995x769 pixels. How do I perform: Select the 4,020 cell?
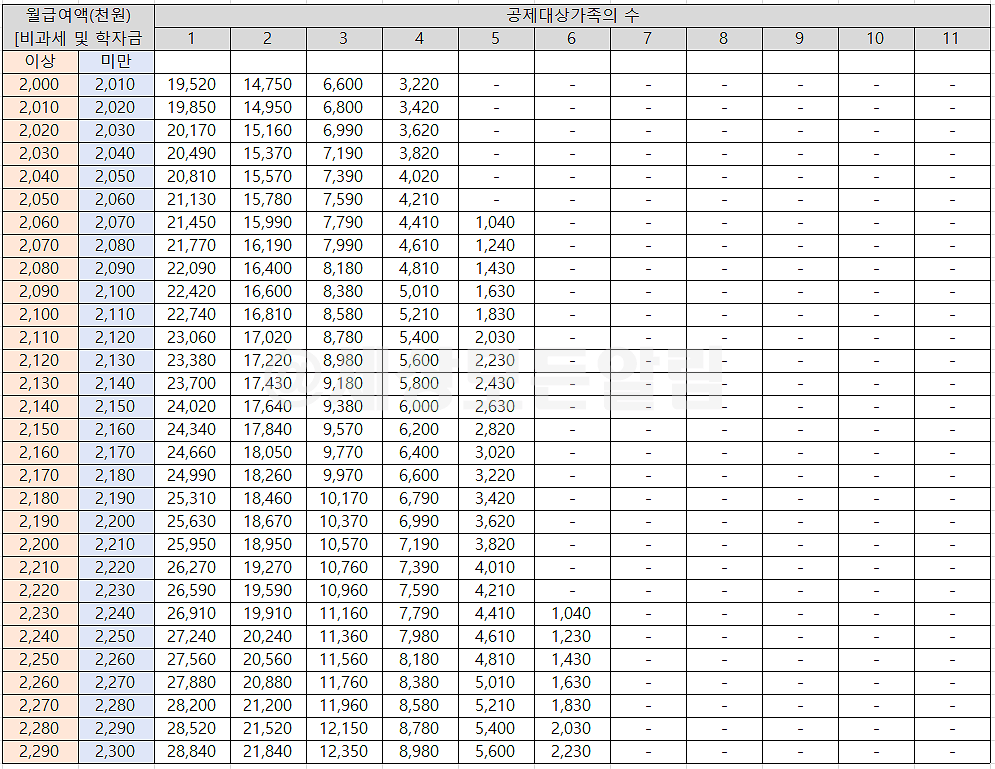point(420,176)
